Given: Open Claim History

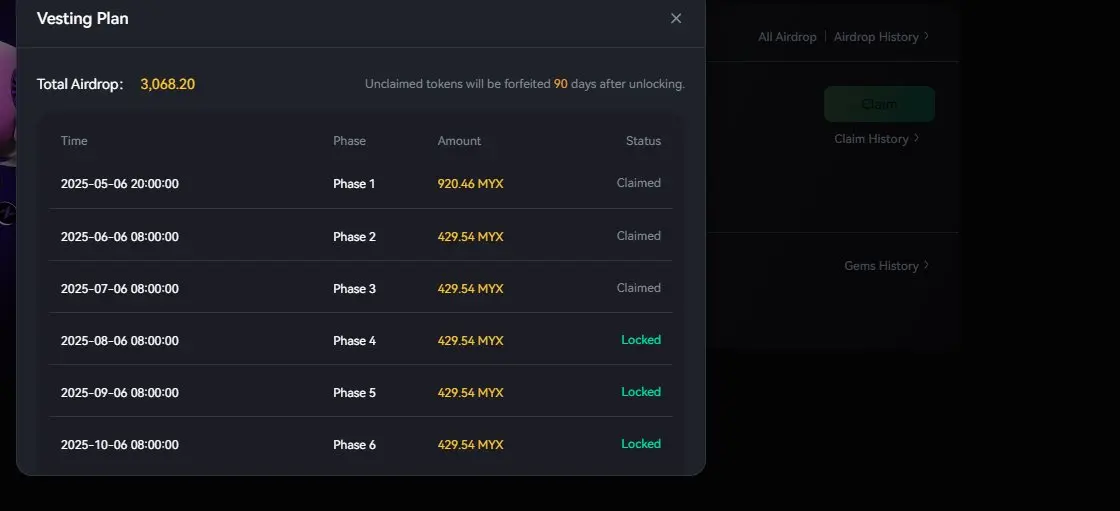Looking at the screenshot, I should point(871,139).
